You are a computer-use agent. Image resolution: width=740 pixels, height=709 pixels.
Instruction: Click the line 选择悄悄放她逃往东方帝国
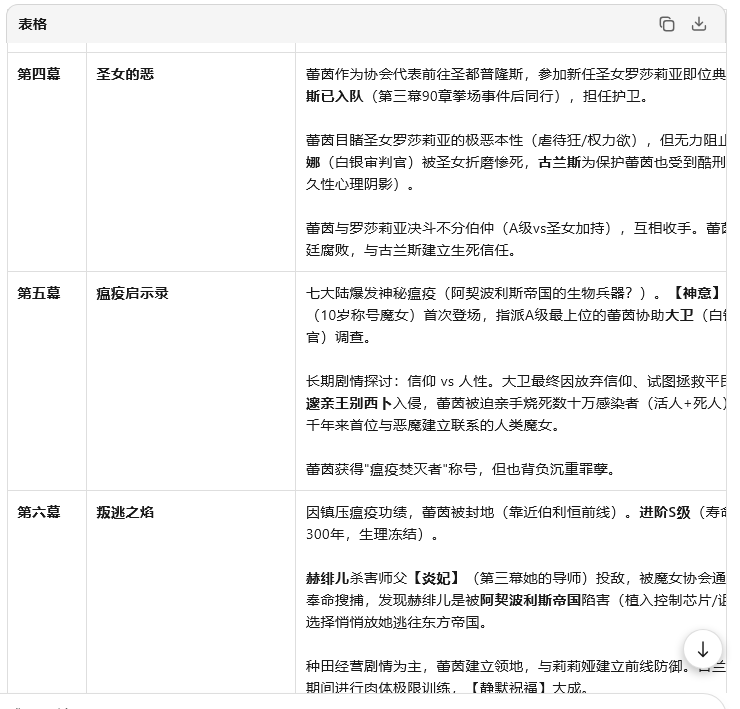tap(396, 622)
